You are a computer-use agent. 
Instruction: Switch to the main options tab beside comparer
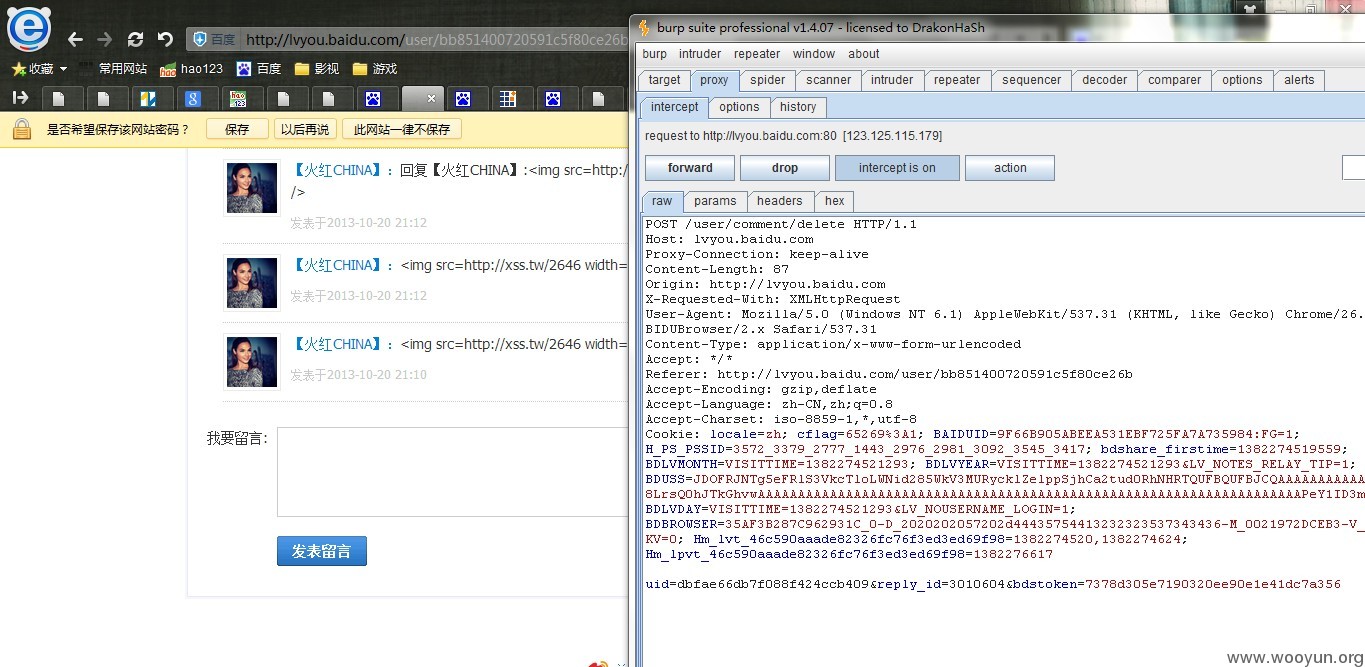[x=1242, y=80]
